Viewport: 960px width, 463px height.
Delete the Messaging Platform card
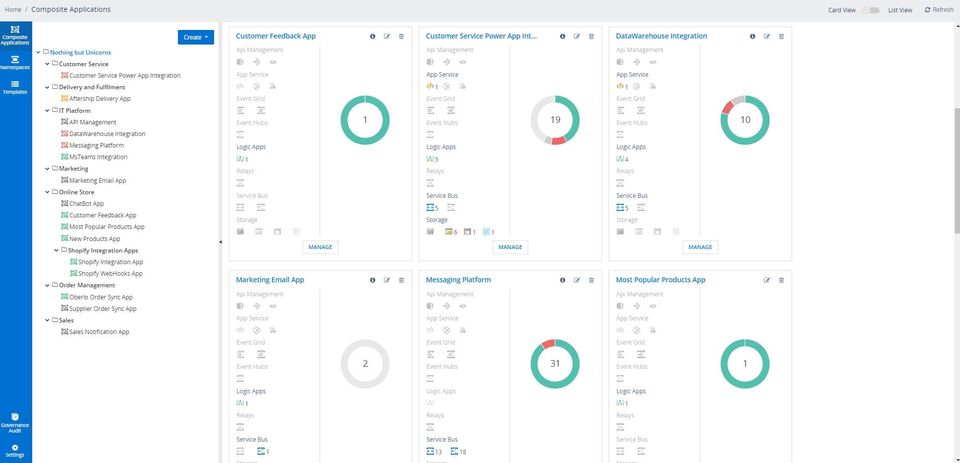pos(591,280)
